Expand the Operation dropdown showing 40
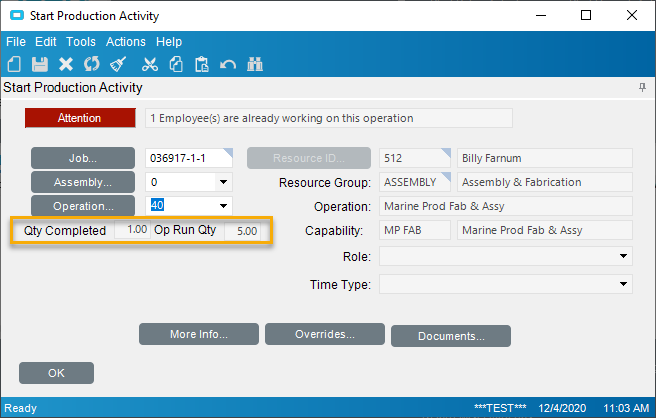 [223, 206]
